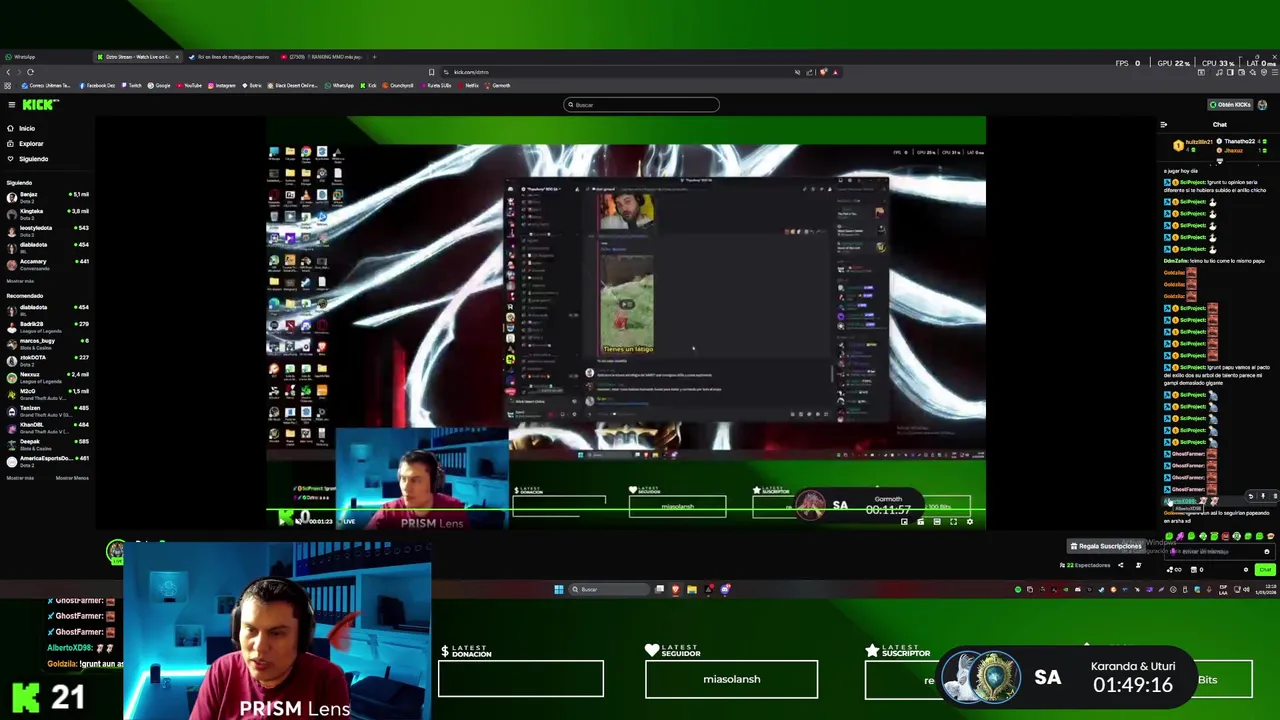The image size is (1280, 720).
Task: Reload the browser page
Action: (x=30, y=72)
